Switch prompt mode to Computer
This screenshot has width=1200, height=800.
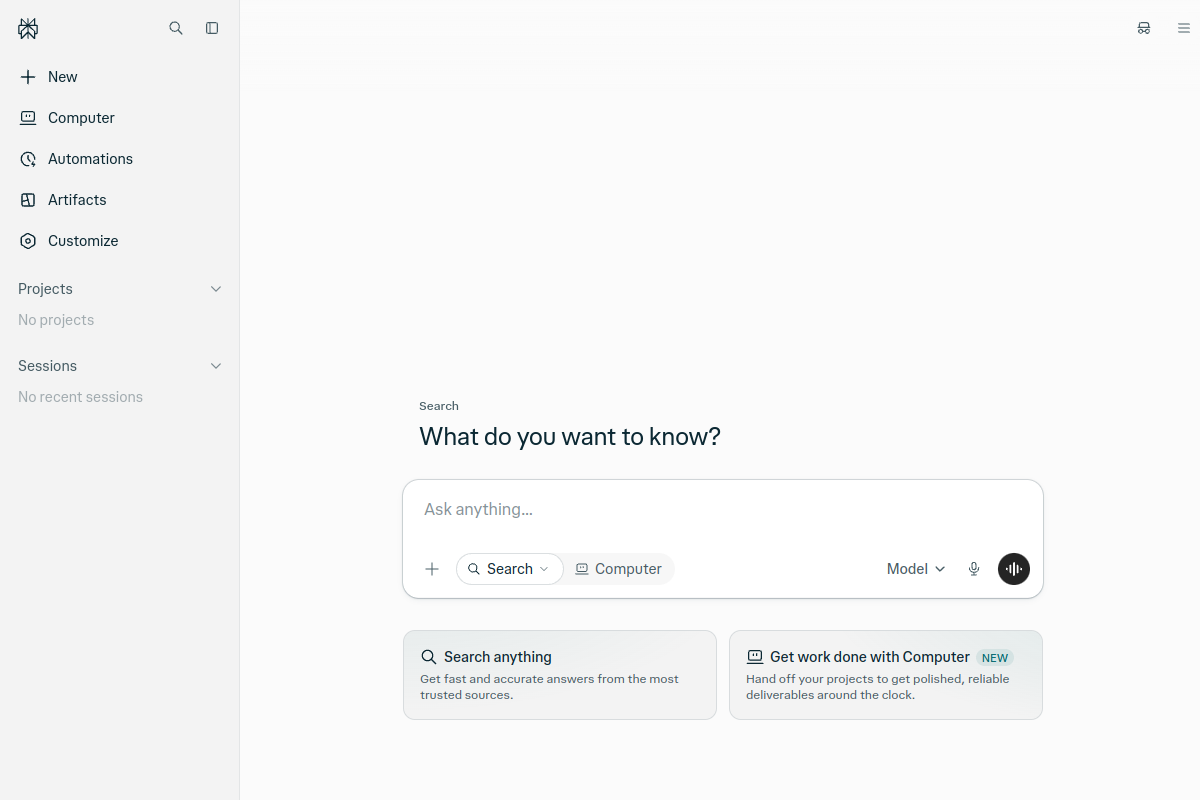coord(619,569)
